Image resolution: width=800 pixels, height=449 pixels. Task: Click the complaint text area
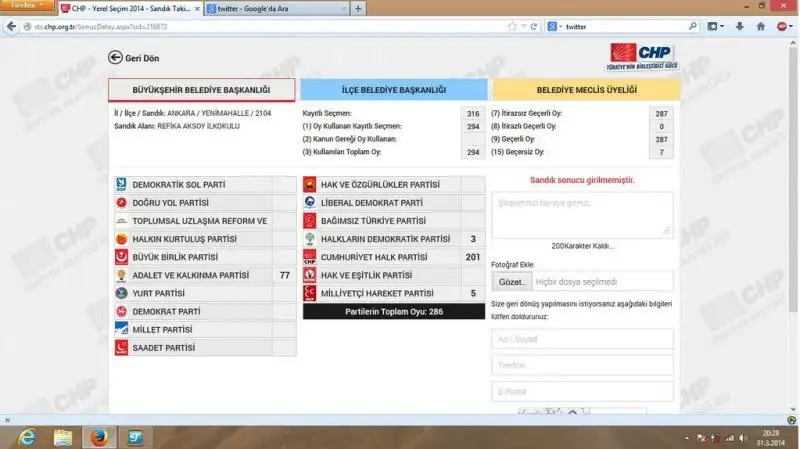click(x=582, y=215)
